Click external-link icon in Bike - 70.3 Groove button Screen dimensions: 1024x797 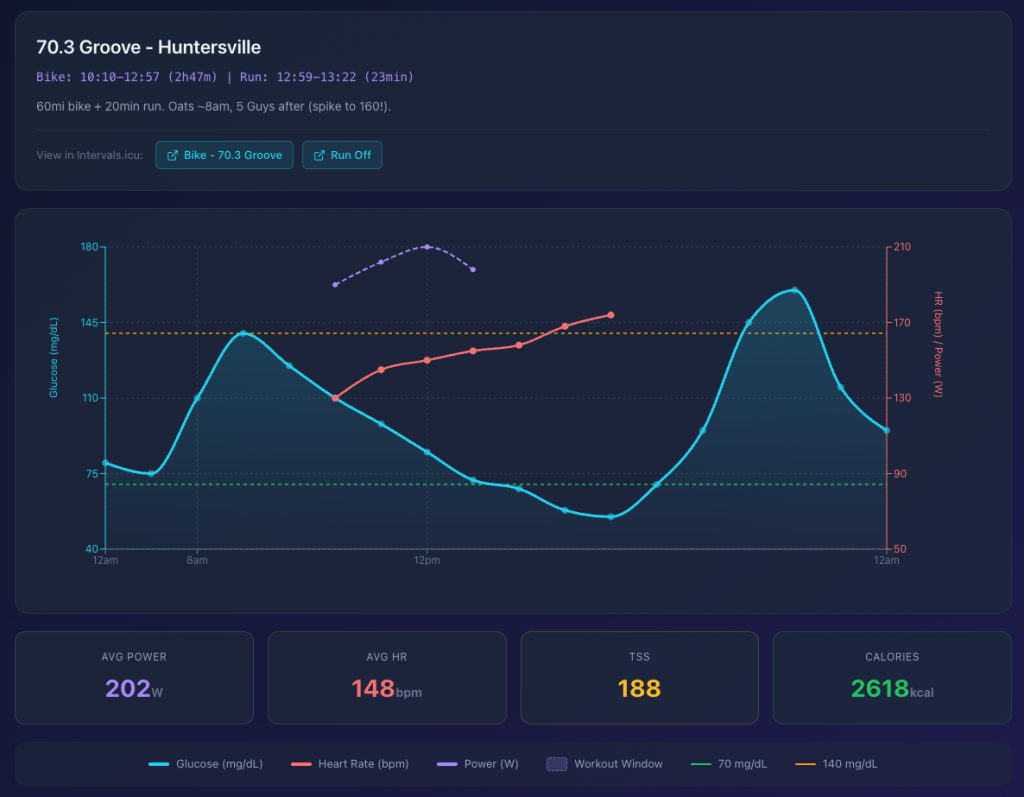pyautogui.click(x=173, y=156)
